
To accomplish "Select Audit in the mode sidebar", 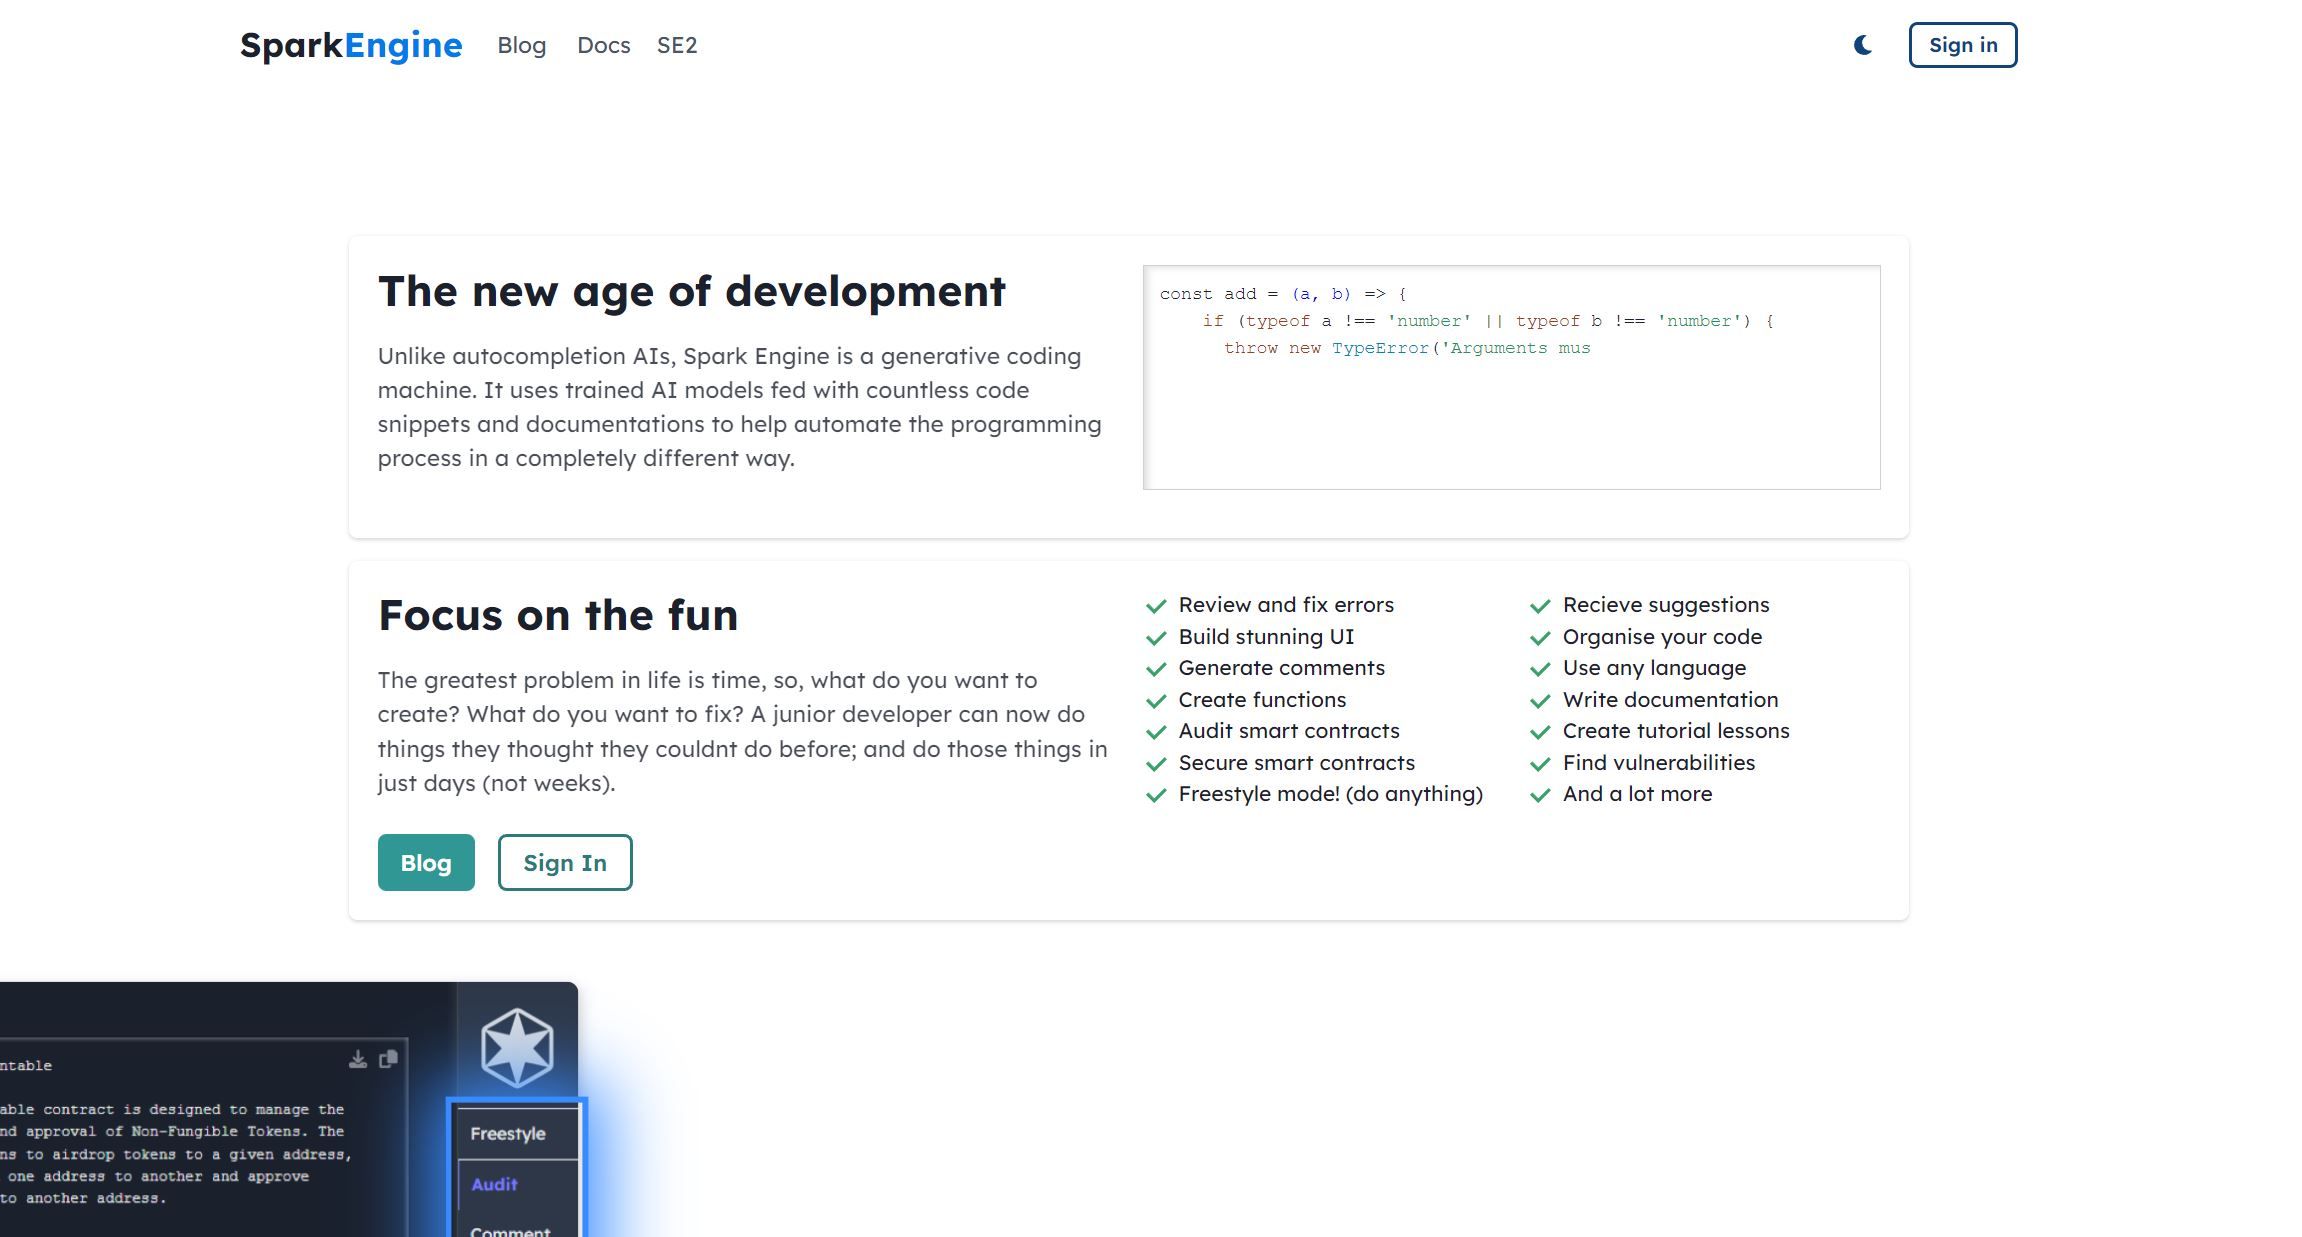I will pyautogui.click(x=494, y=1184).
